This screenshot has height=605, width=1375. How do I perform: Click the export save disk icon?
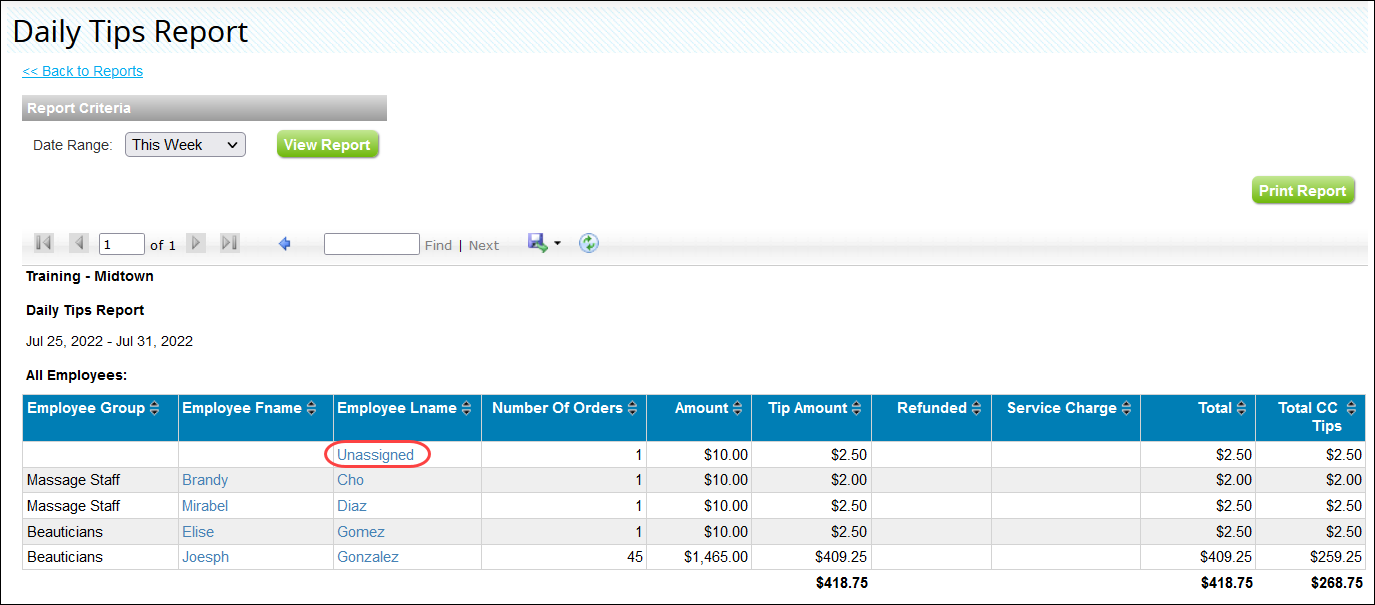[538, 243]
